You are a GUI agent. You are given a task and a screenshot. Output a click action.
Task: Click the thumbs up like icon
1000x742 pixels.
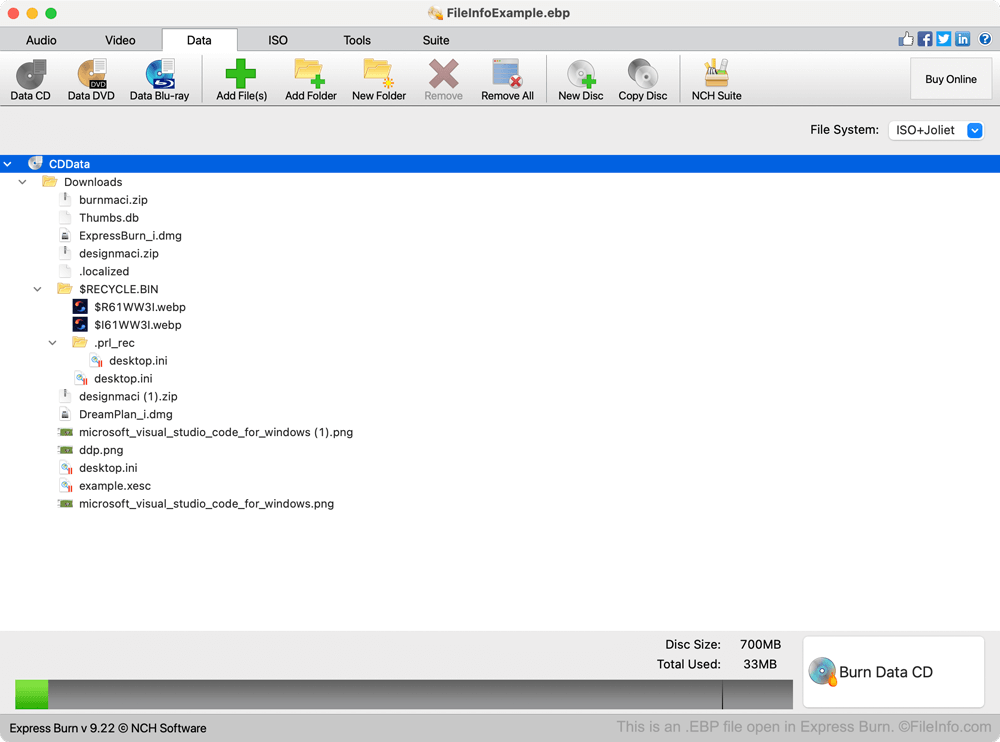tap(906, 40)
